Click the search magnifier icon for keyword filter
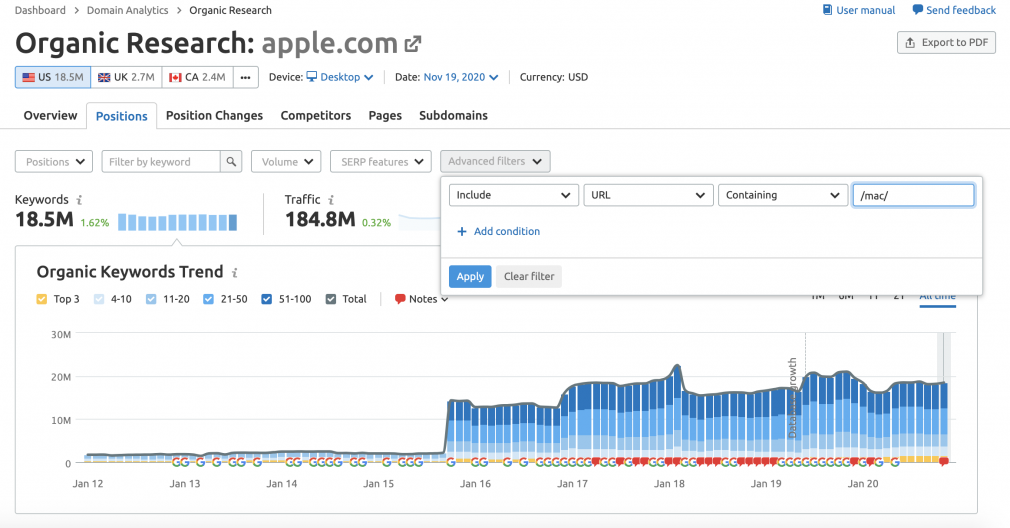 231,162
